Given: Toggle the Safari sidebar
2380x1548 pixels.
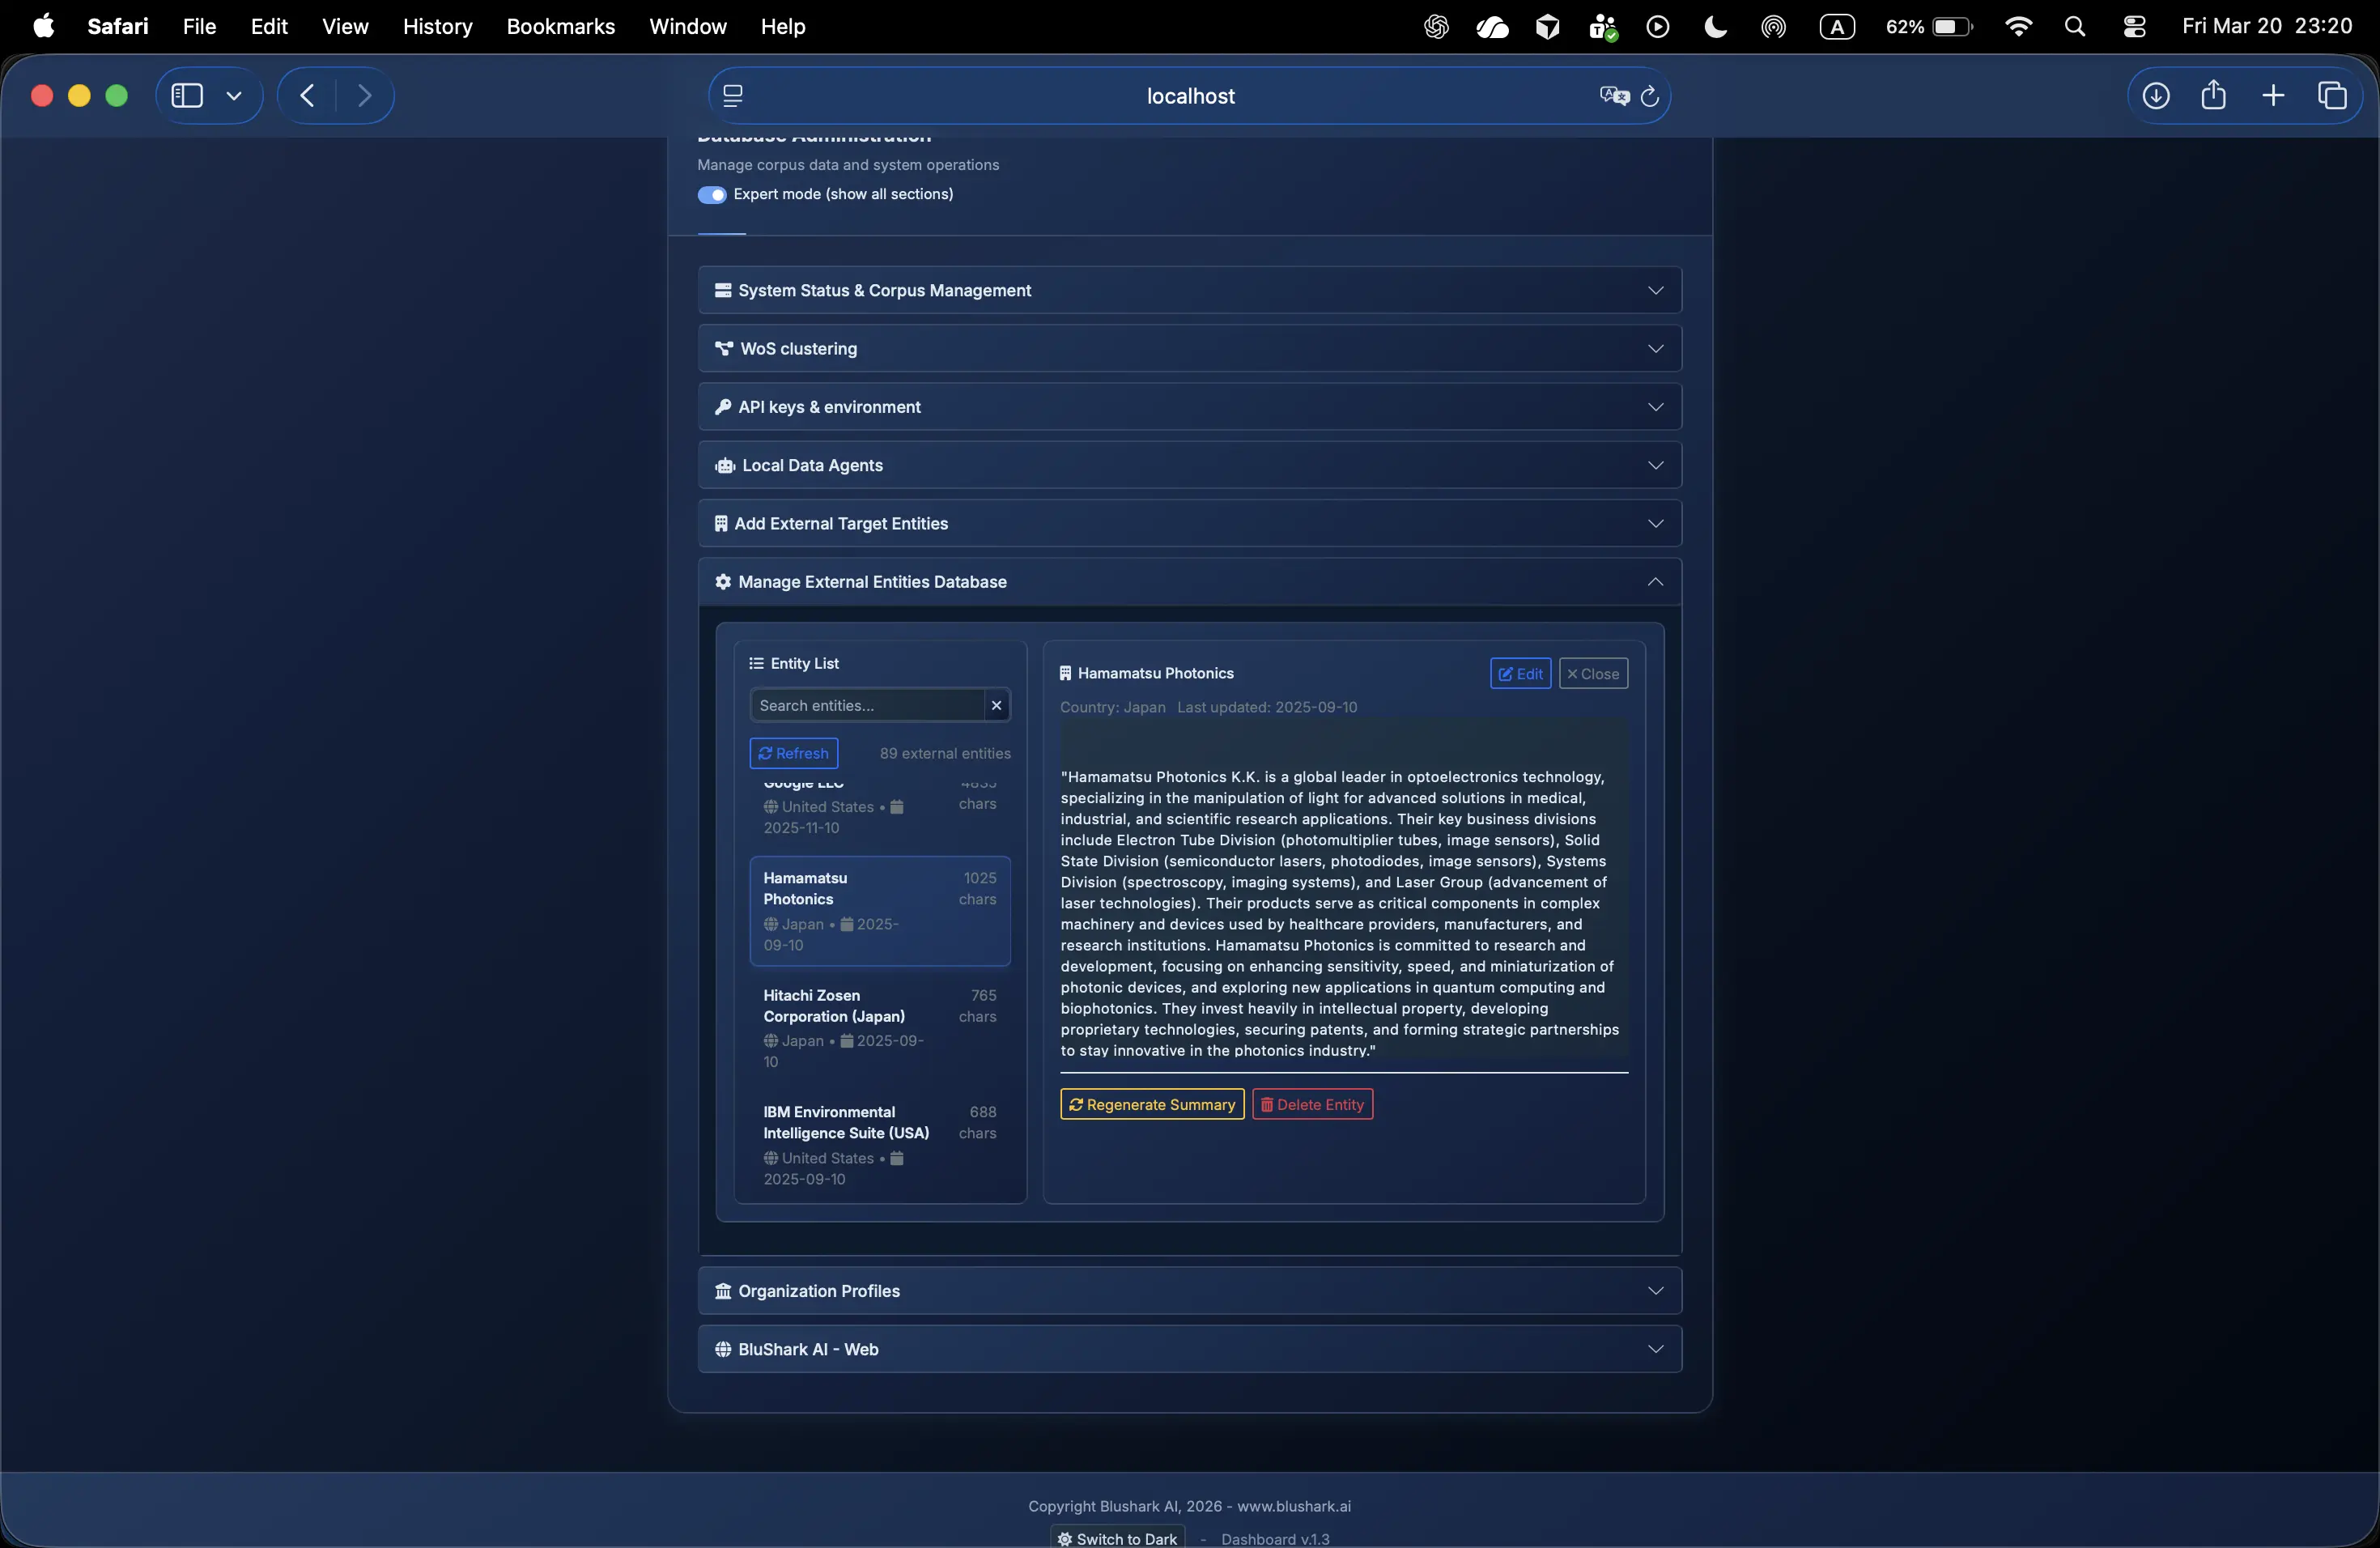Looking at the screenshot, I should [187, 96].
